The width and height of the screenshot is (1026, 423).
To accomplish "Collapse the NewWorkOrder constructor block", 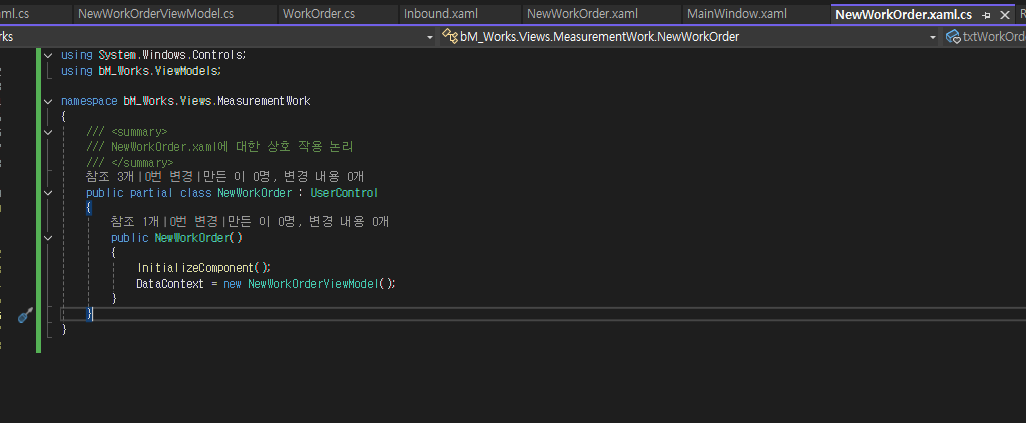I will tap(47, 238).
